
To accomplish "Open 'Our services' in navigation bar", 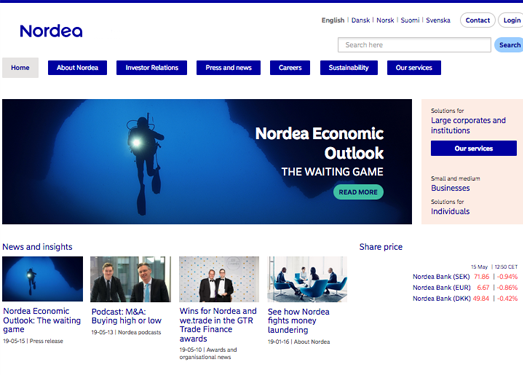I will (414, 68).
